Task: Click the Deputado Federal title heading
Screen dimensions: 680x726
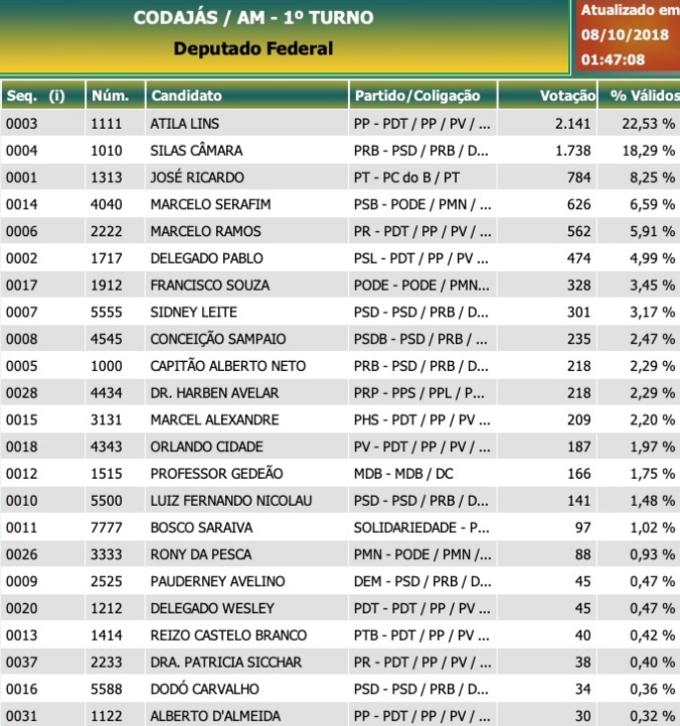Action: click(x=253, y=48)
